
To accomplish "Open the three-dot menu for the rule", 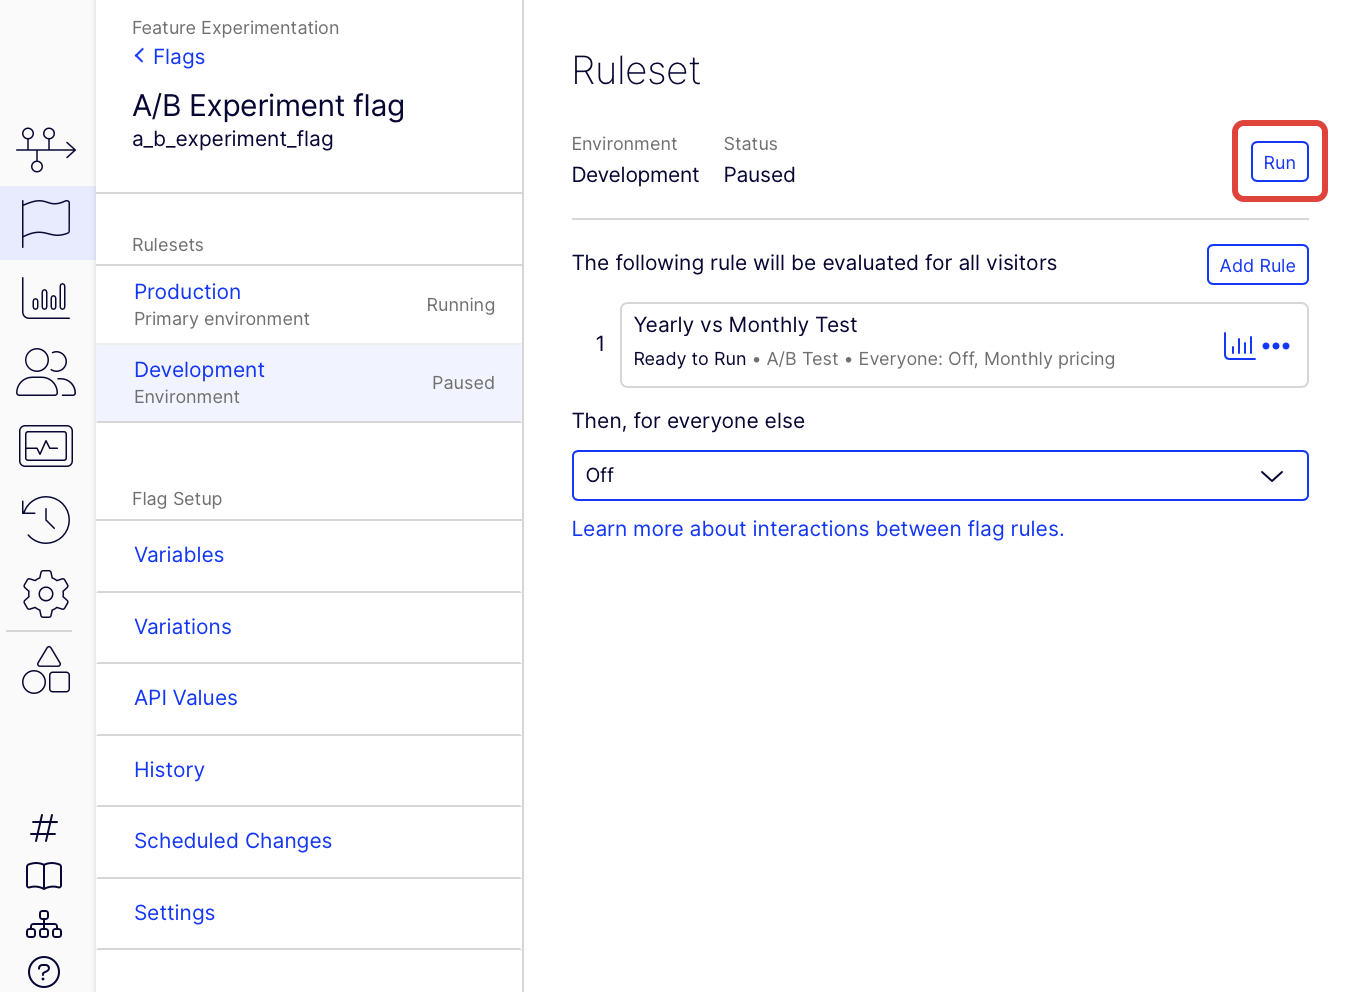I will tap(1276, 346).
